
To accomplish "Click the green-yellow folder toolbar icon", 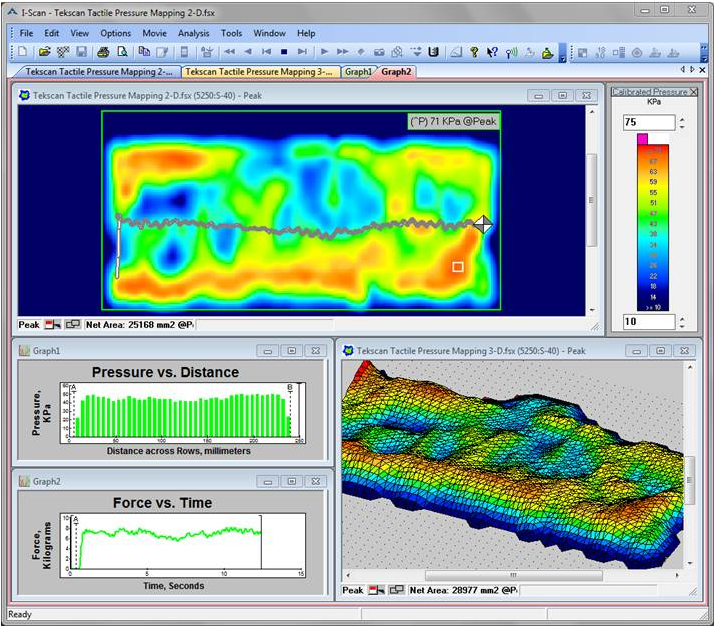I will (x=548, y=53).
